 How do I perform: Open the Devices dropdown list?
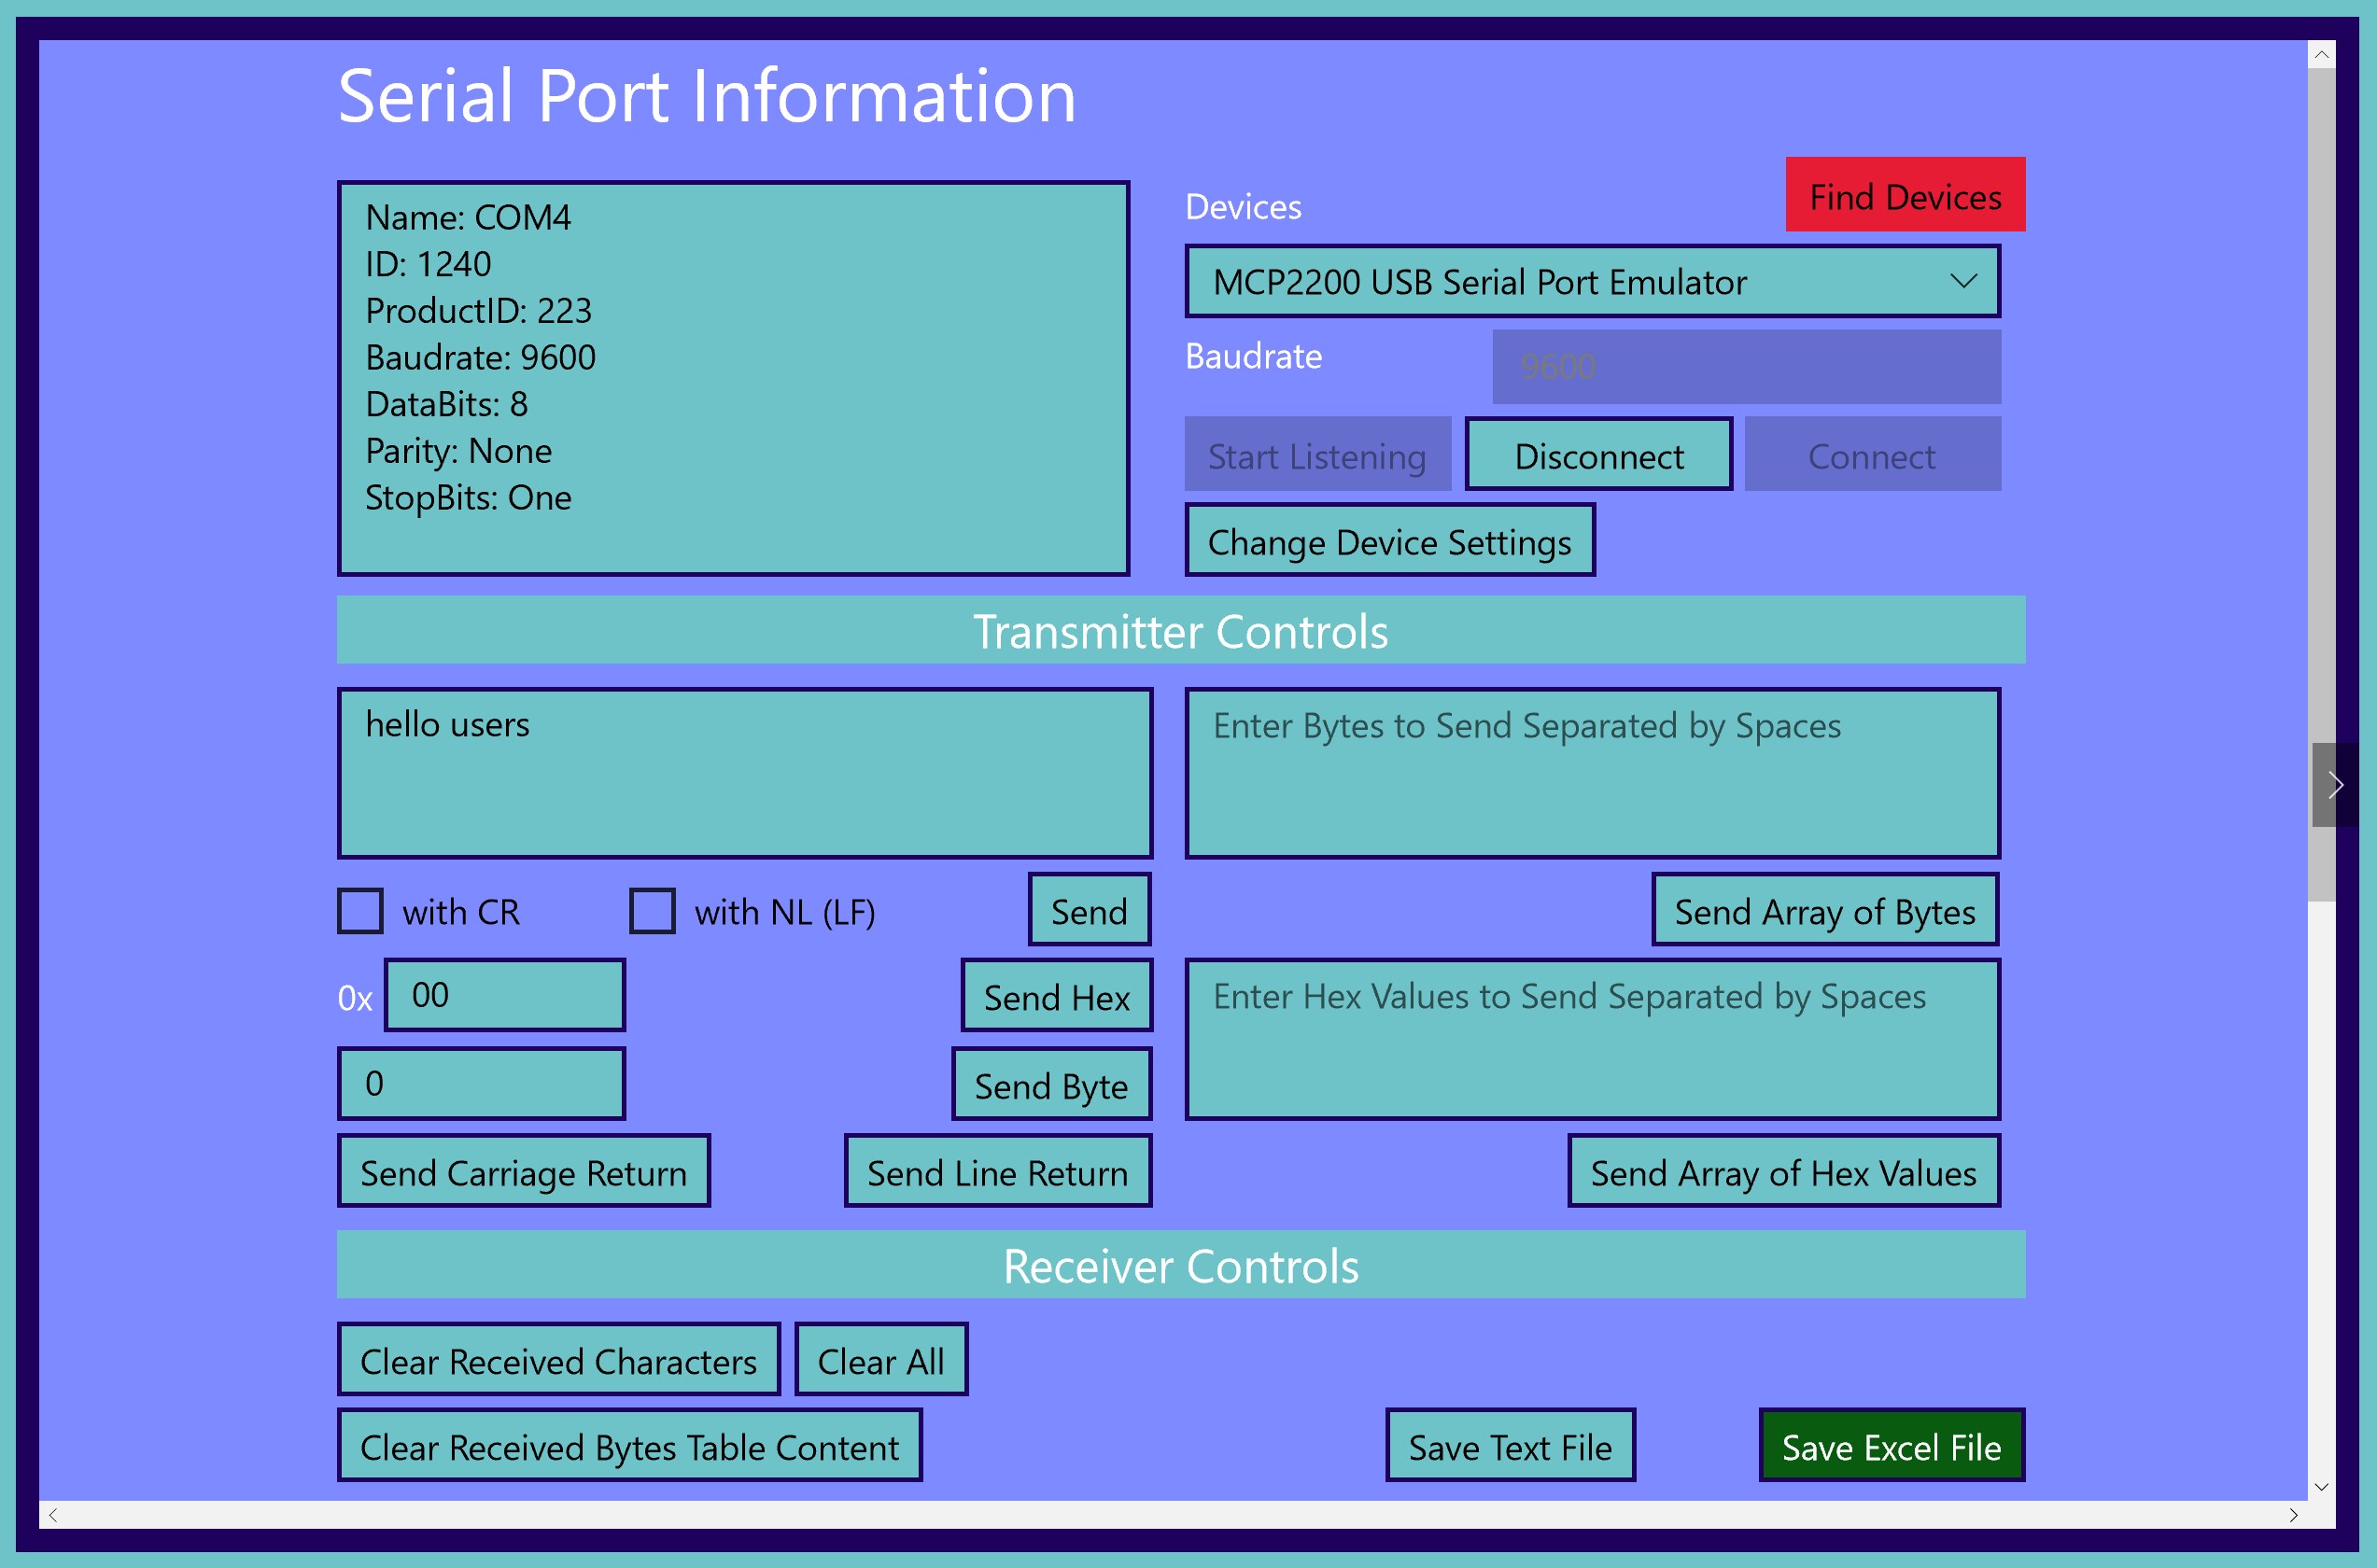[x=1592, y=282]
